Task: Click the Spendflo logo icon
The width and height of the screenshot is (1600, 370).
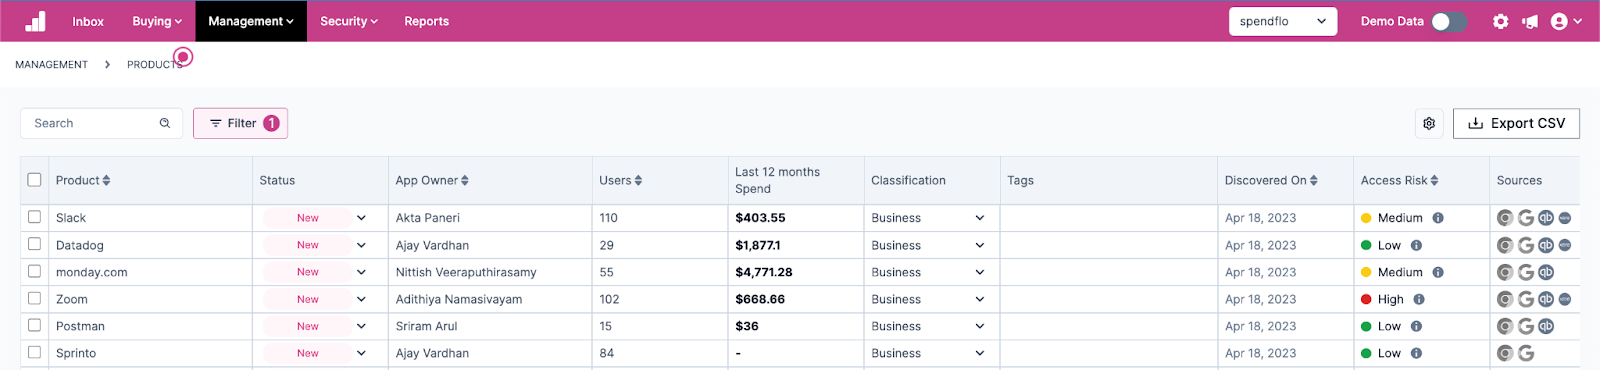Action: coord(36,21)
